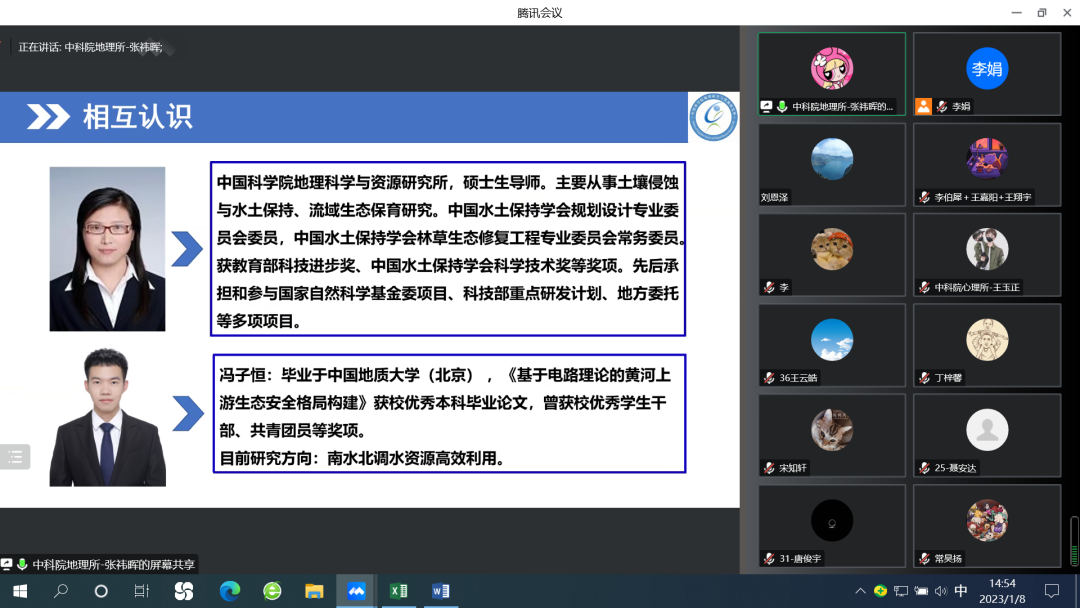
Task: Click the green antivirus icon in the system tray
Action: click(x=881, y=591)
